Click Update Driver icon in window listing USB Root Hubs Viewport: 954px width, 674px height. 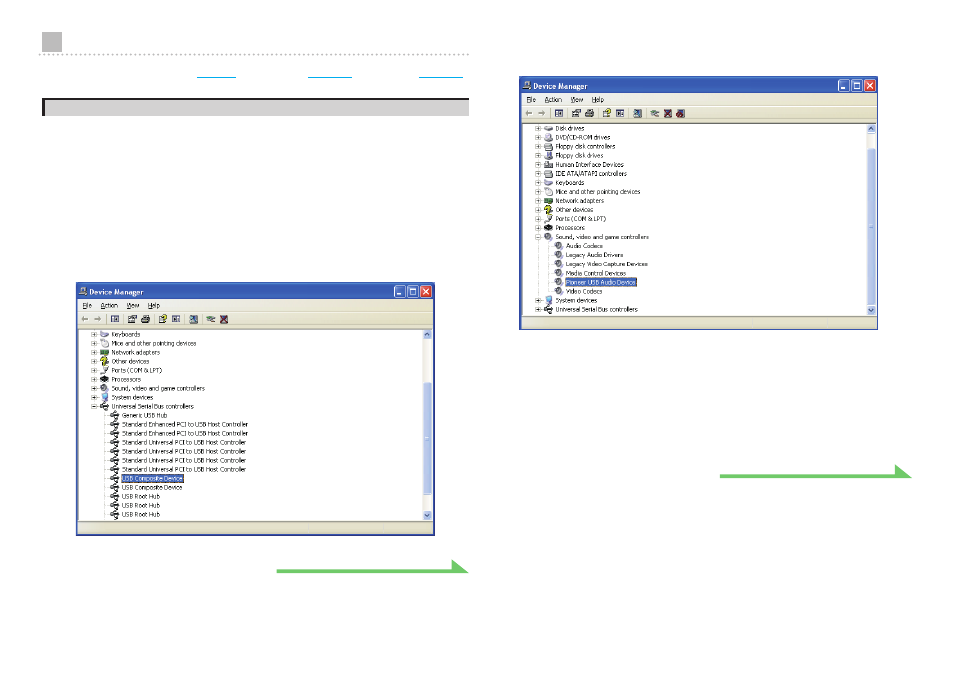[211, 319]
